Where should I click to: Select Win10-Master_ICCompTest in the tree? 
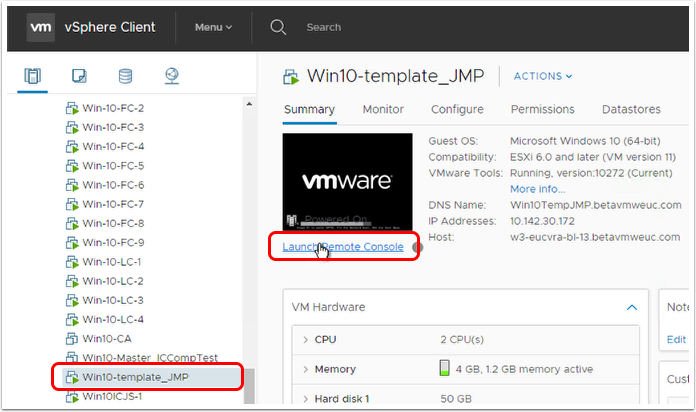point(150,358)
